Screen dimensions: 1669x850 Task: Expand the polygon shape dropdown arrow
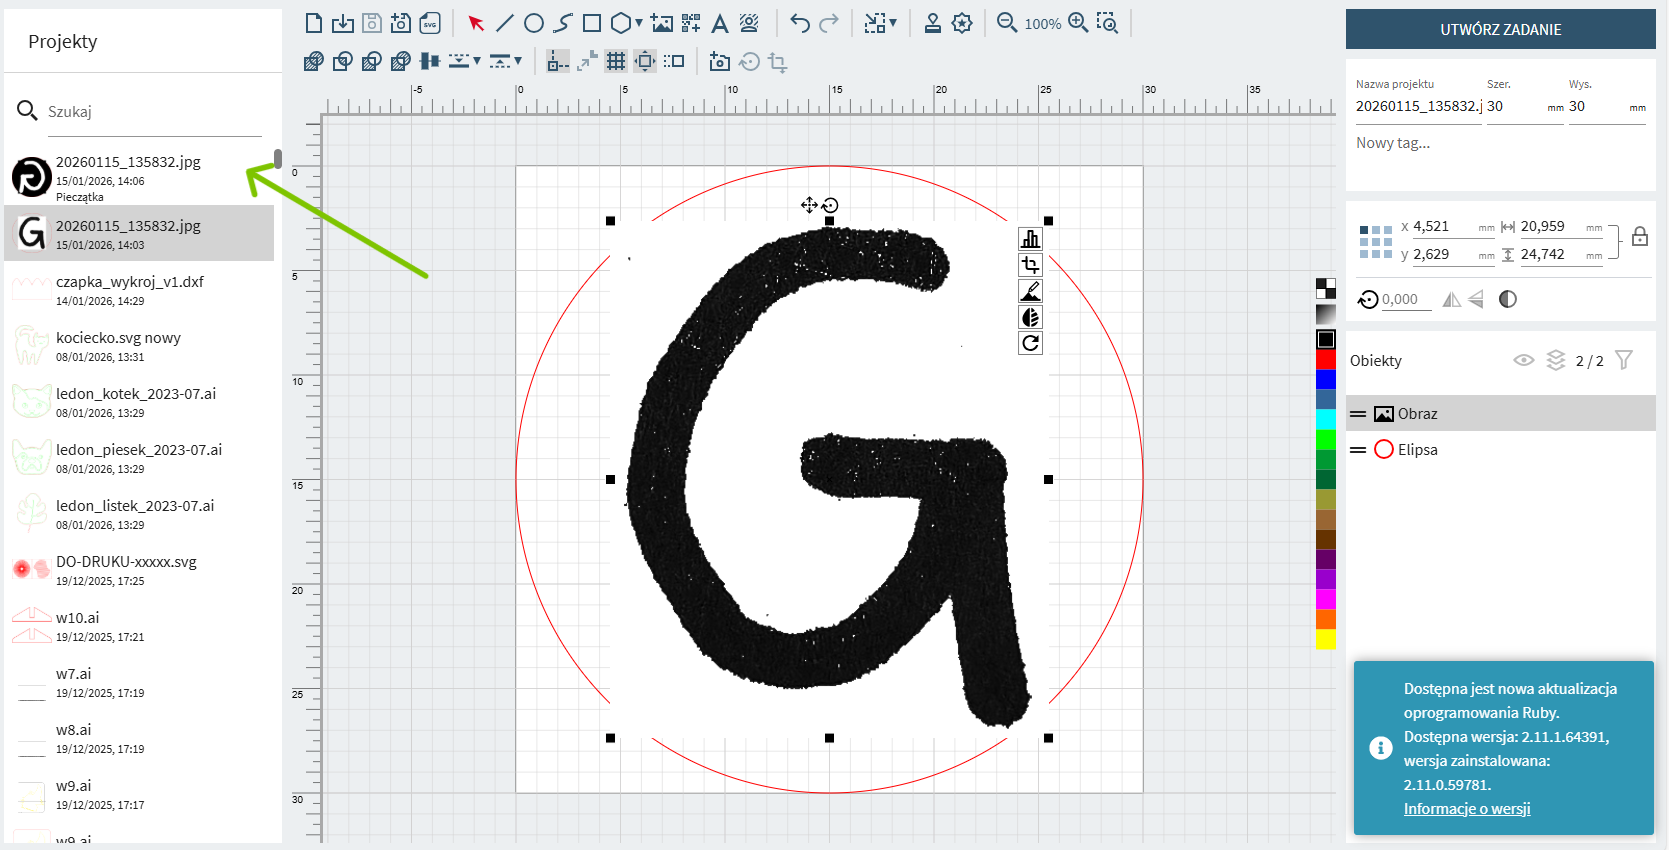pyautogui.click(x=639, y=23)
